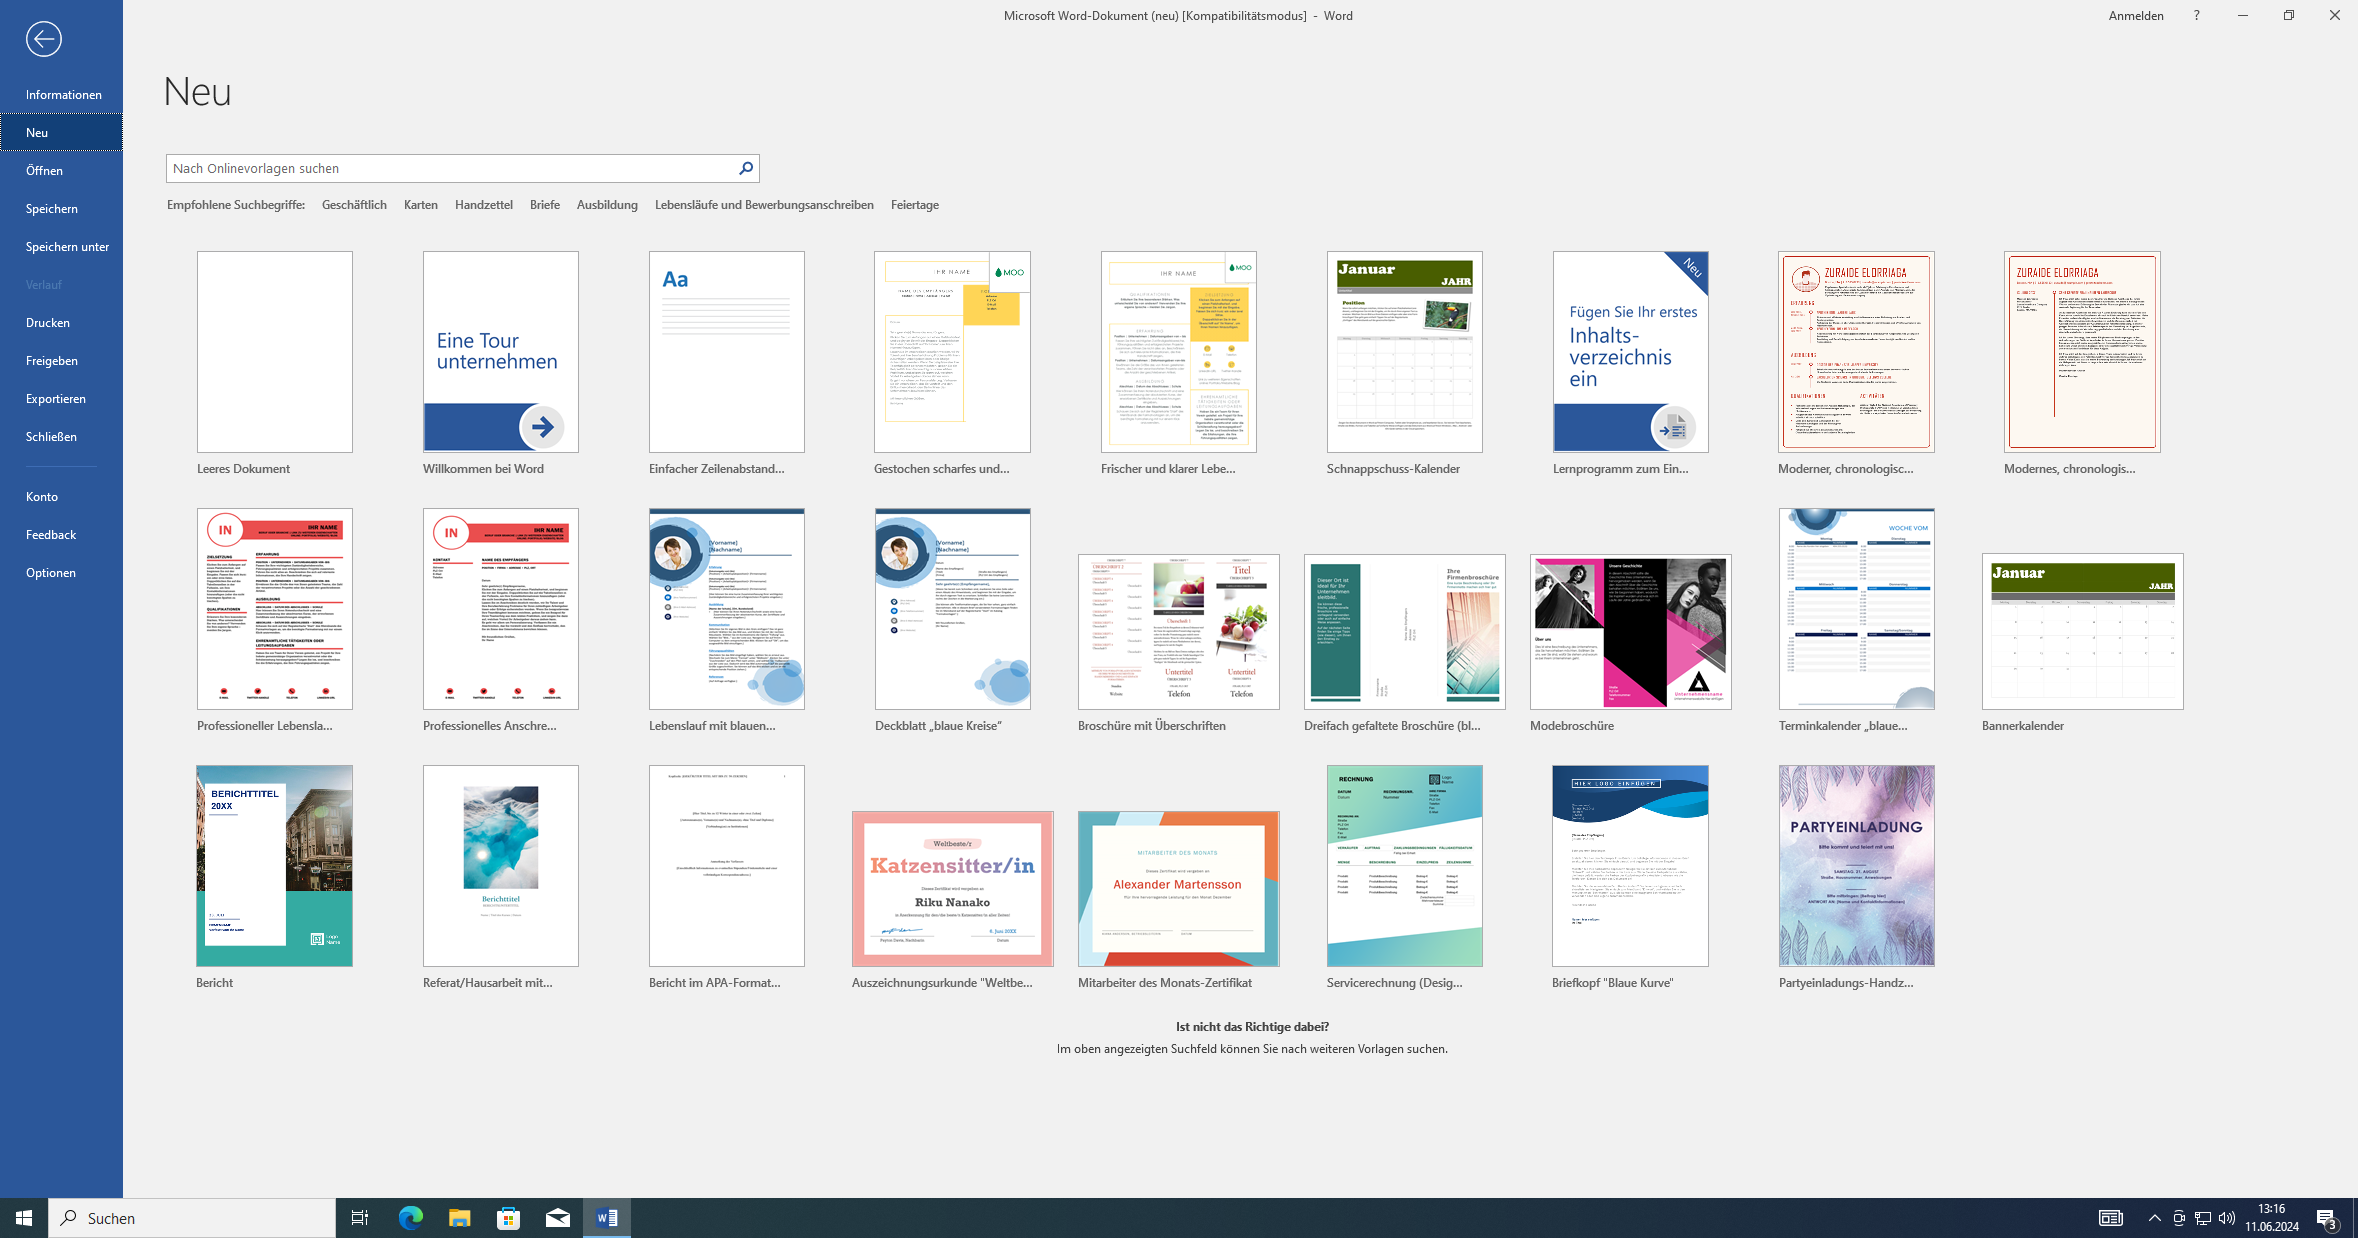This screenshot has width=2358, height=1238.
Task: Click the back arrow icon
Action: pyautogui.click(x=43, y=39)
